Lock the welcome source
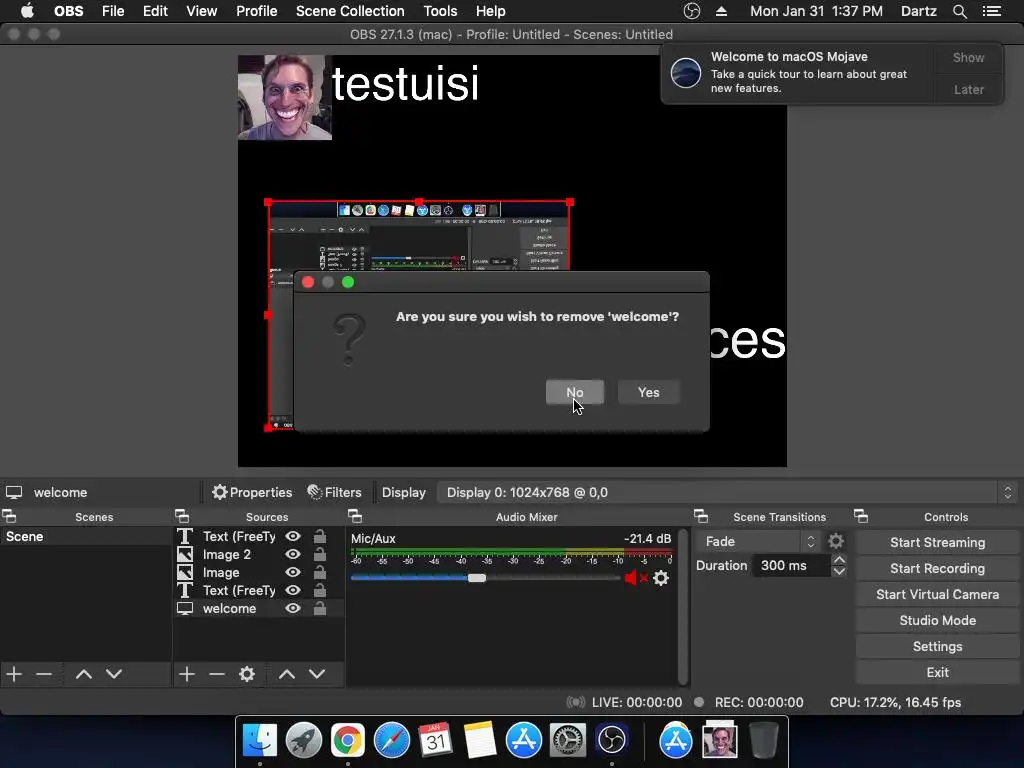Image resolution: width=1024 pixels, height=768 pixels. (320, 608)
